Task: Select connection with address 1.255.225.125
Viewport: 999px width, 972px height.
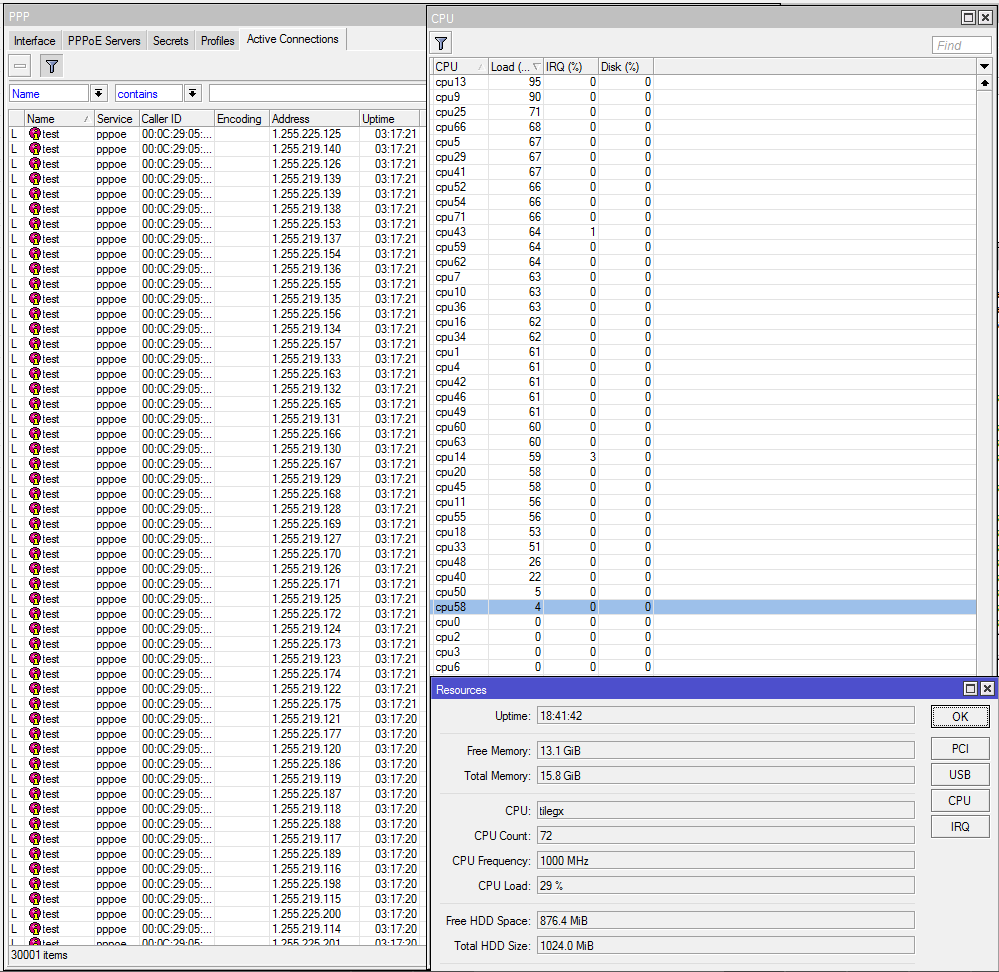Action: (x=216, y=134)
